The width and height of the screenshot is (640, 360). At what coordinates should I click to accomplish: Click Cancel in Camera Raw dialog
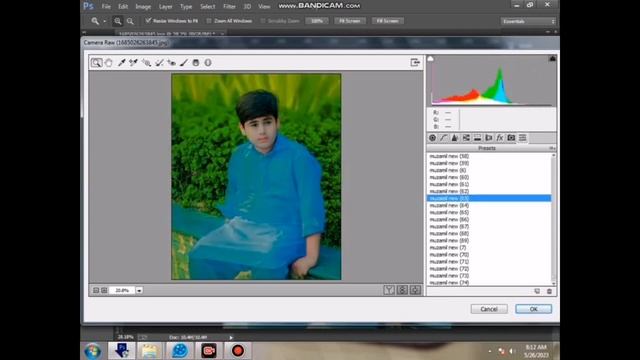pyautogui.click(x=489, y=309)
